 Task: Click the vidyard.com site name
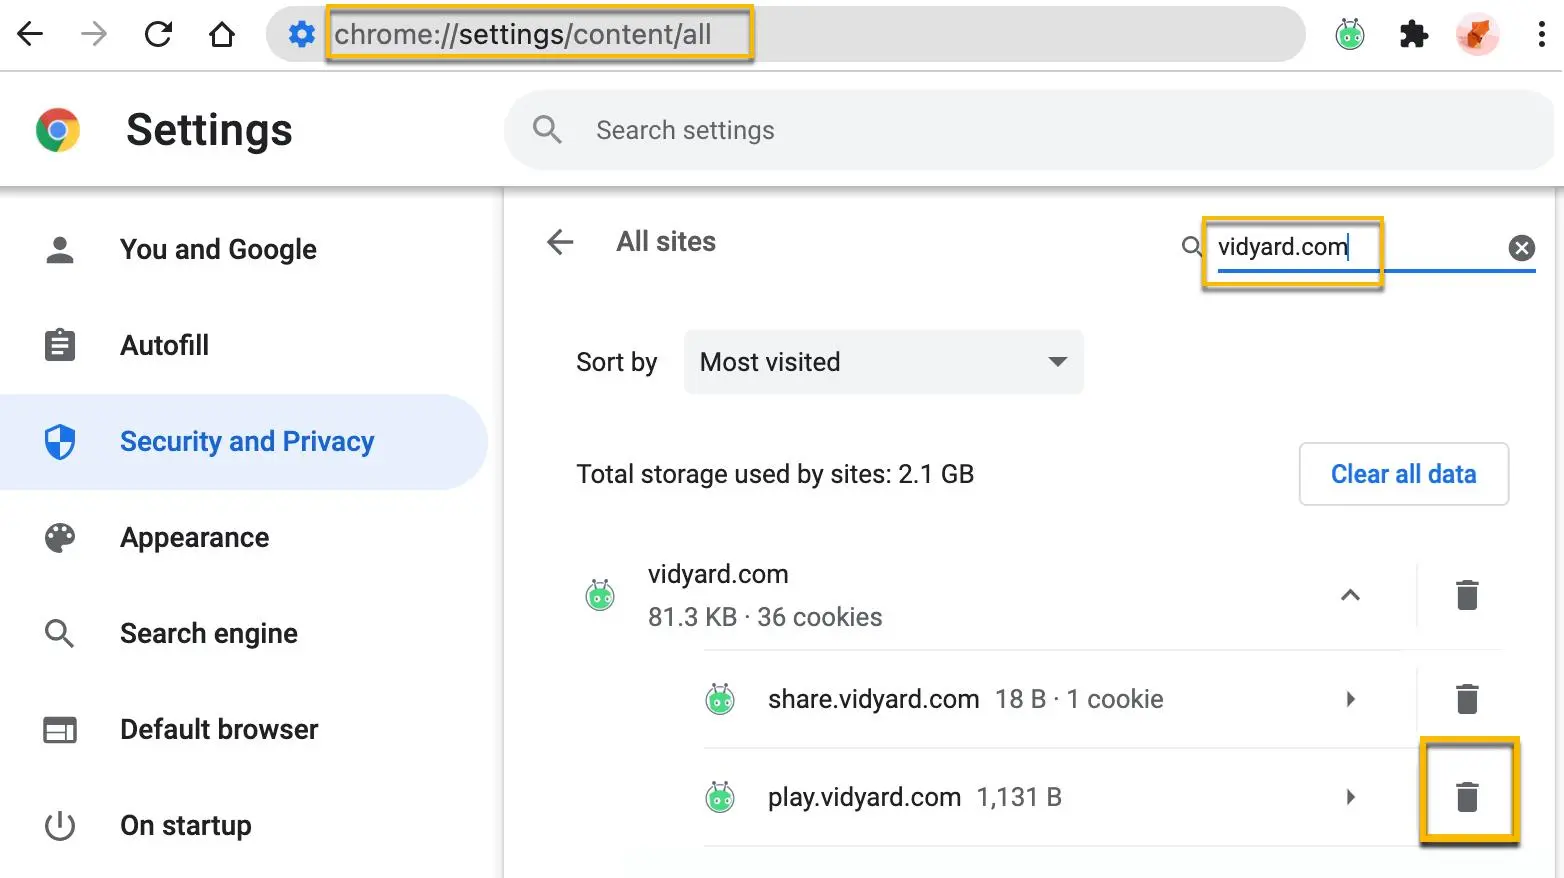coord(718,574)
